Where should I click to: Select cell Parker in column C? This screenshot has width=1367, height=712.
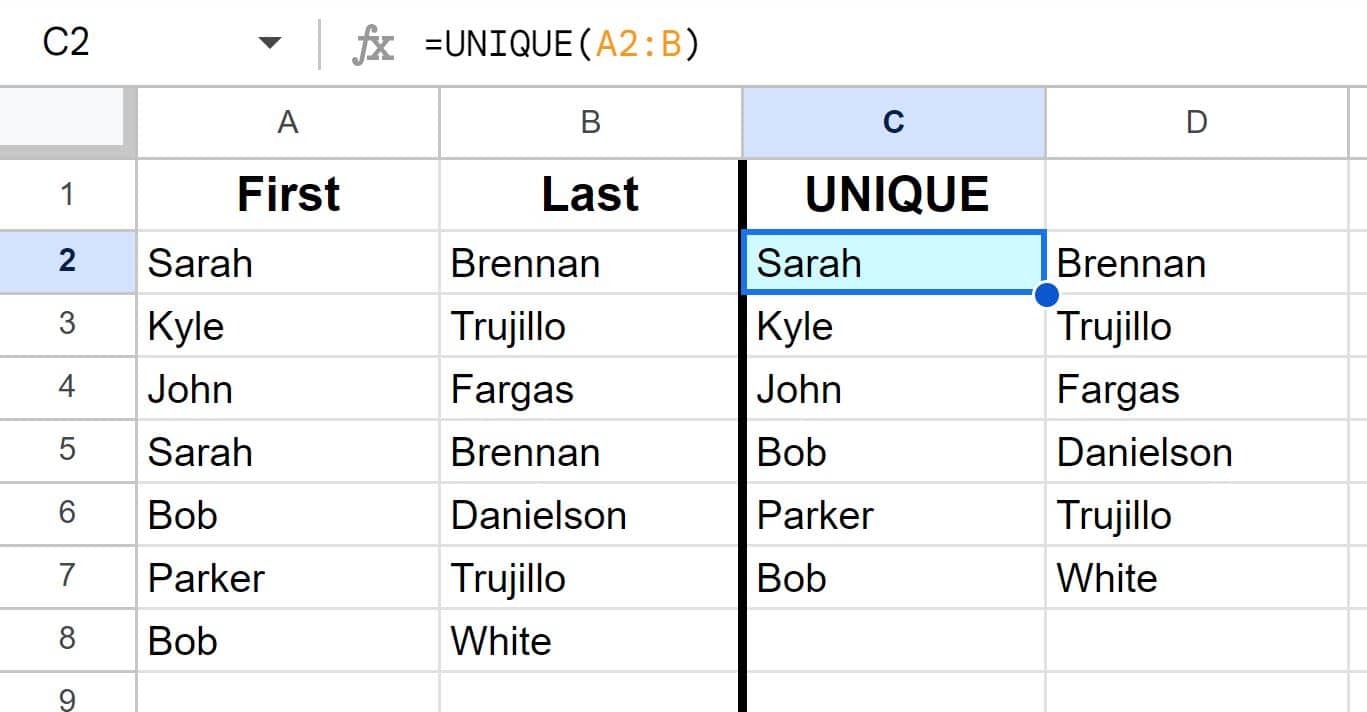pos(896,514)
